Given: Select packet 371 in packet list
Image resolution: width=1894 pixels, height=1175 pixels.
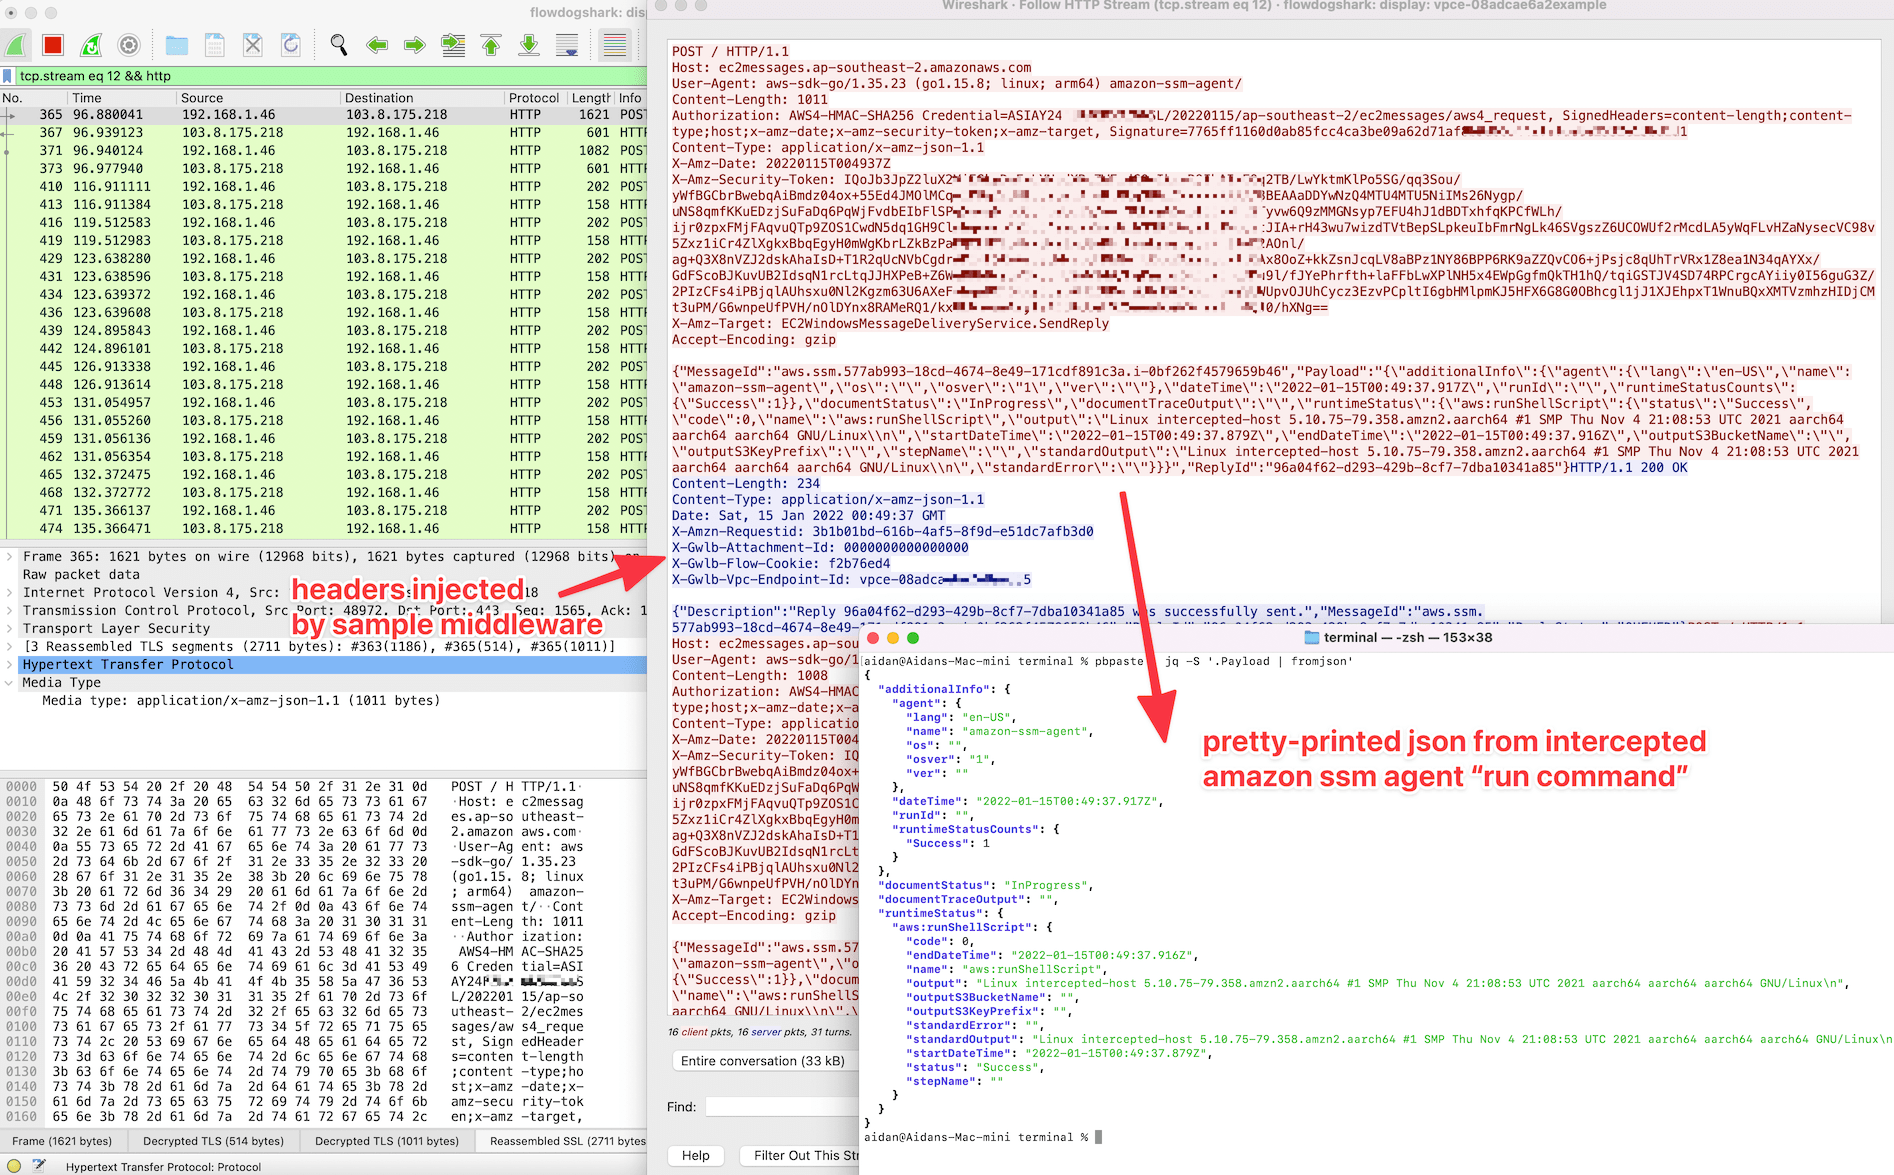Looking at the screenshot, I should (x=323, y=151).
